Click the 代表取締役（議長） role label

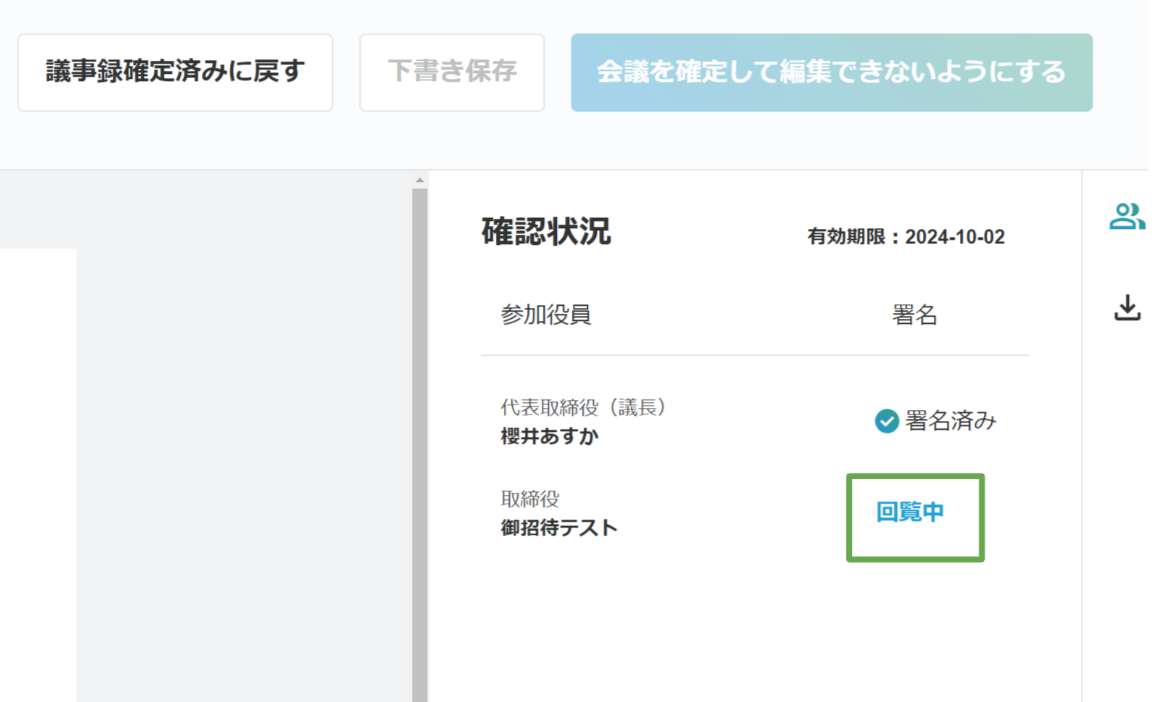pyautogui.click(x=584, y=407)
